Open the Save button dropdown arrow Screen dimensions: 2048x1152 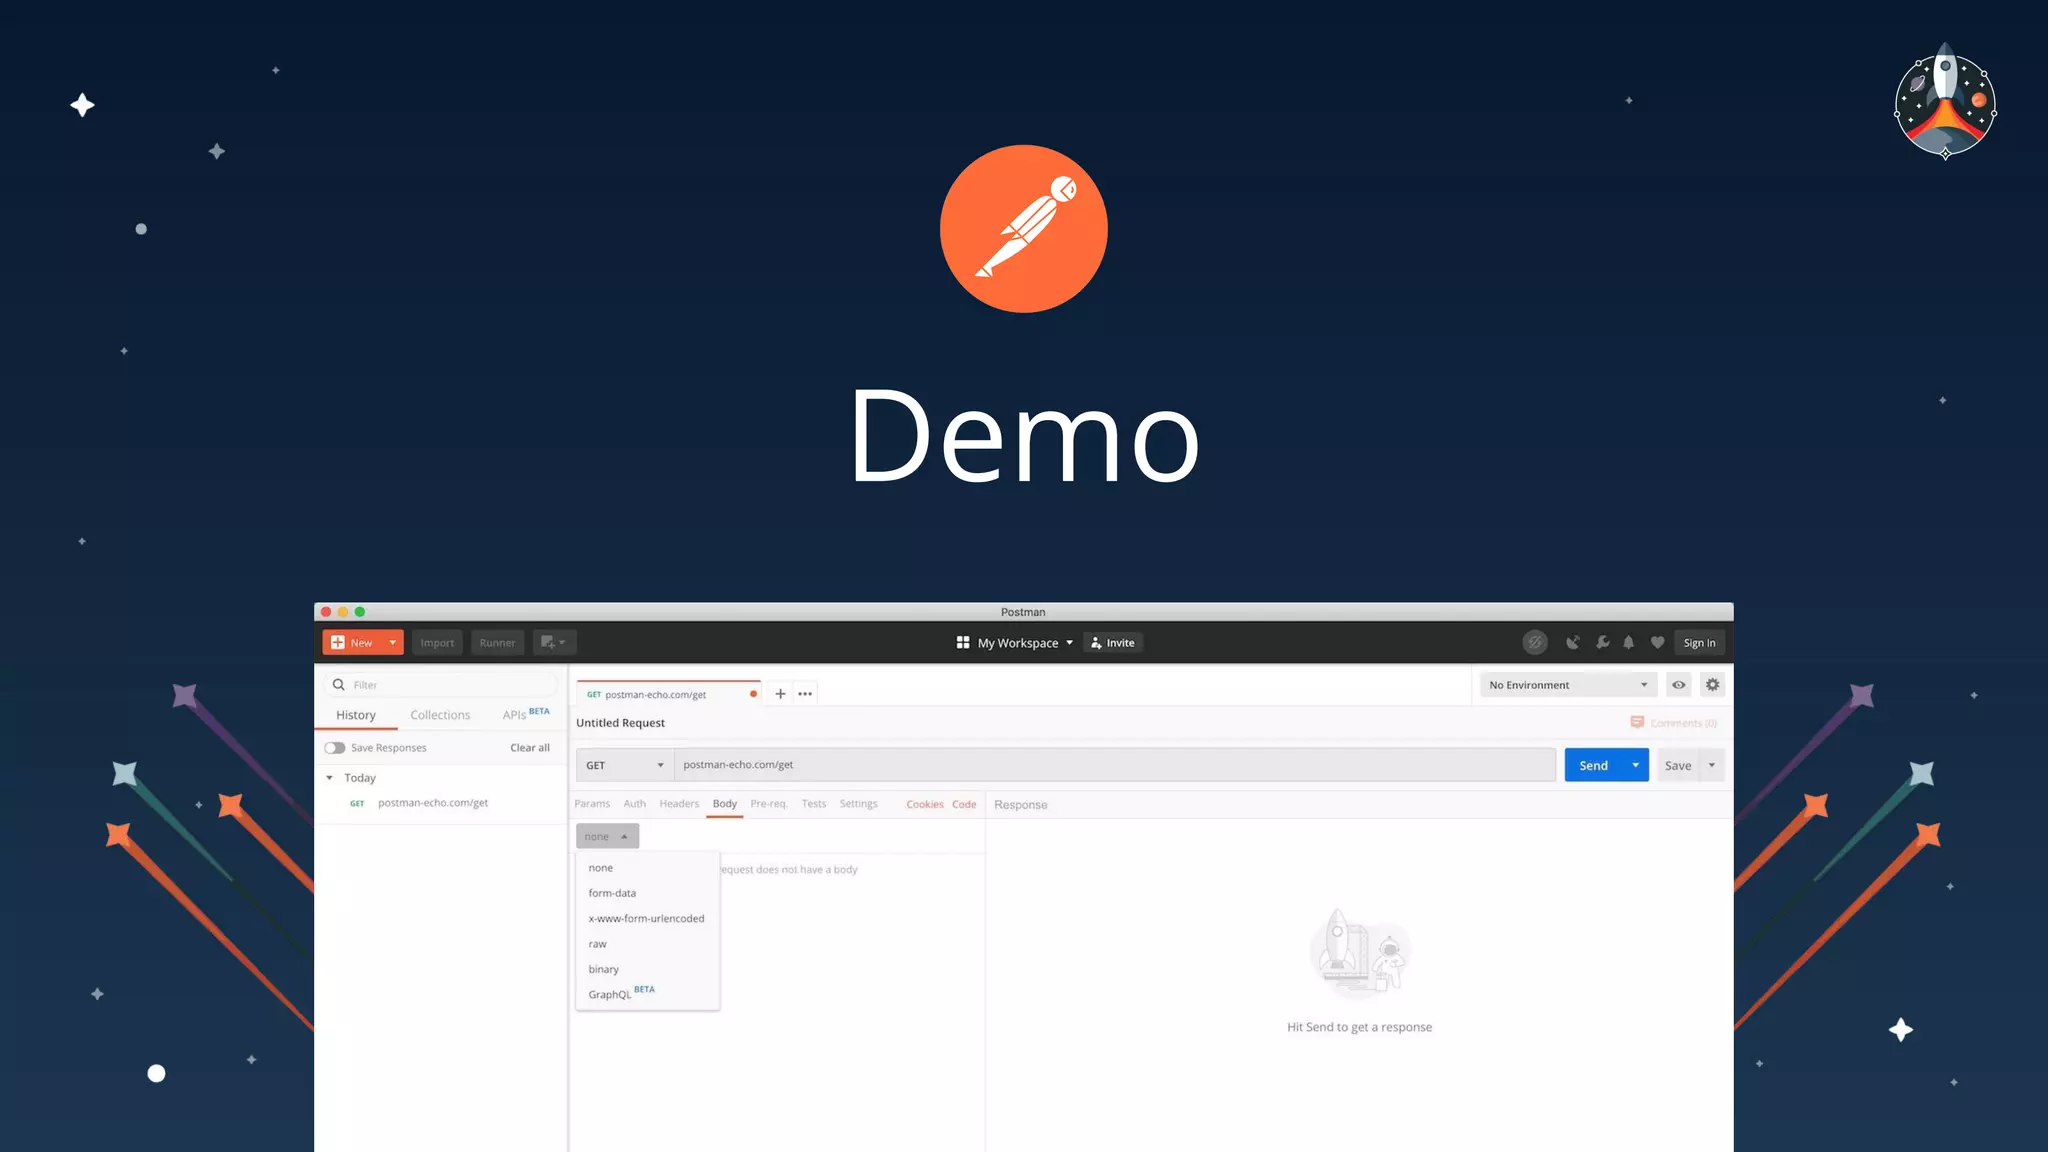pyautogui.click(x=1712, y=765)
